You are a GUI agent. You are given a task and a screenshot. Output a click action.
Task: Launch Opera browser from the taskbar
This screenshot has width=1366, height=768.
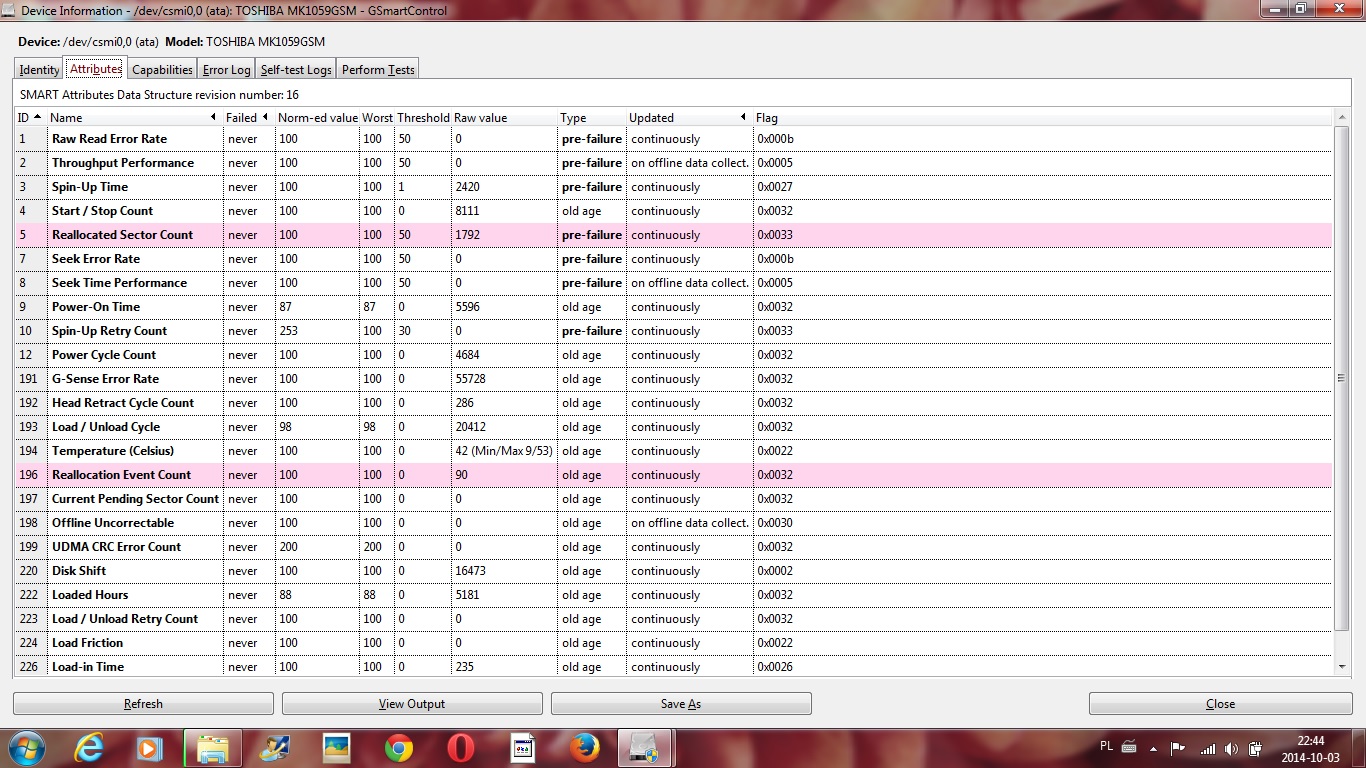[461, 748]
